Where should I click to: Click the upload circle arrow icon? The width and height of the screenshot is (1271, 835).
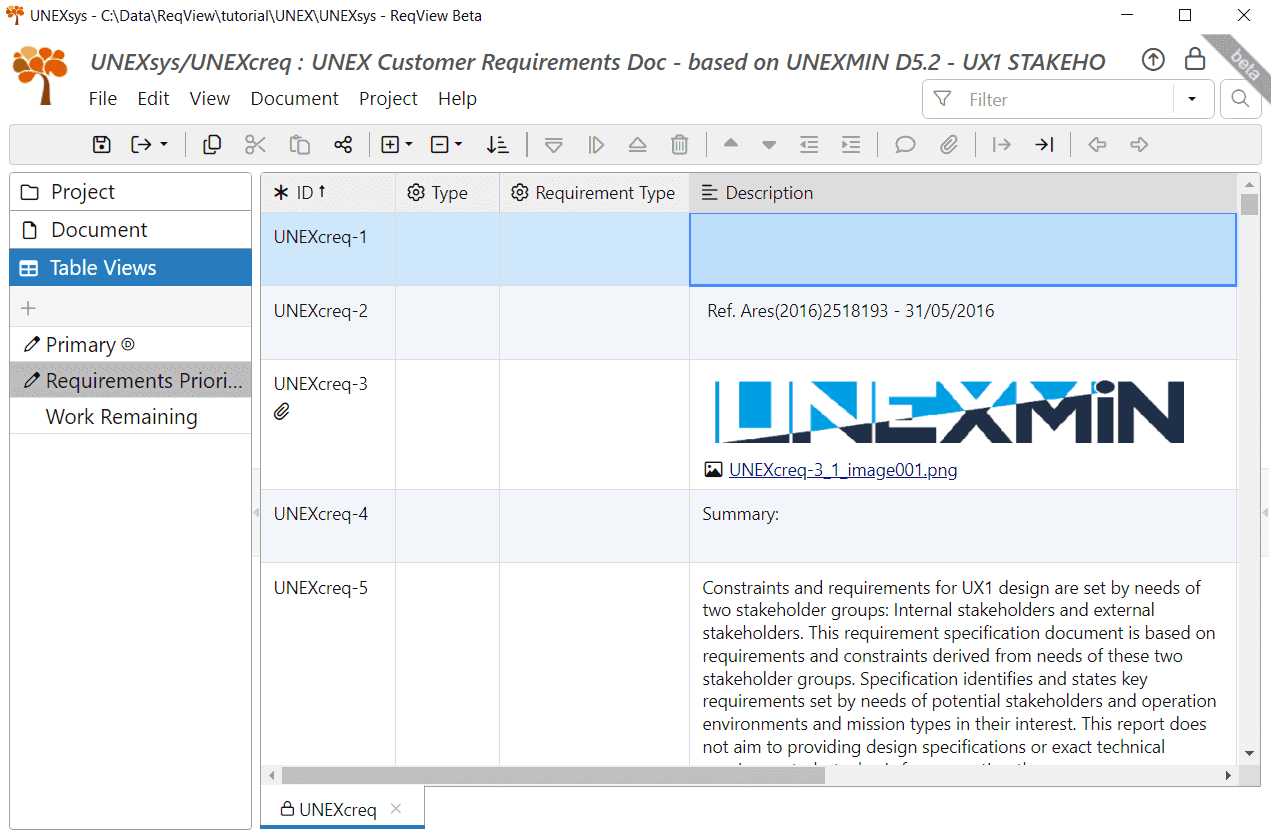coord(1153,60)
